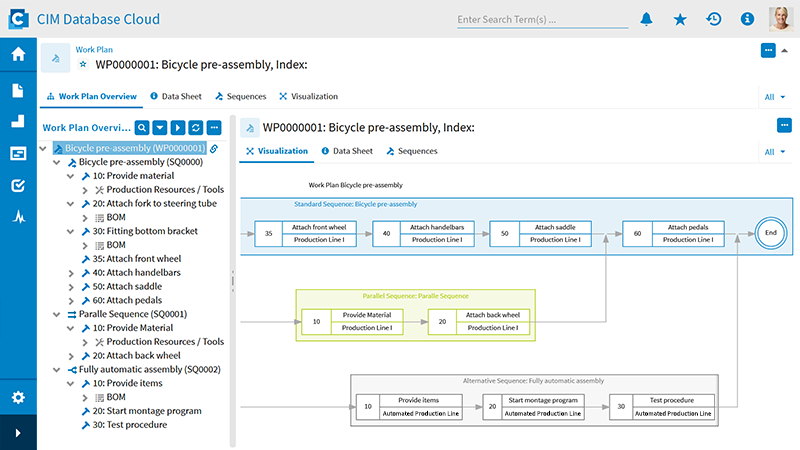
Task: Select 35: Attach front wheel tree item
Action: coord(130,259)
